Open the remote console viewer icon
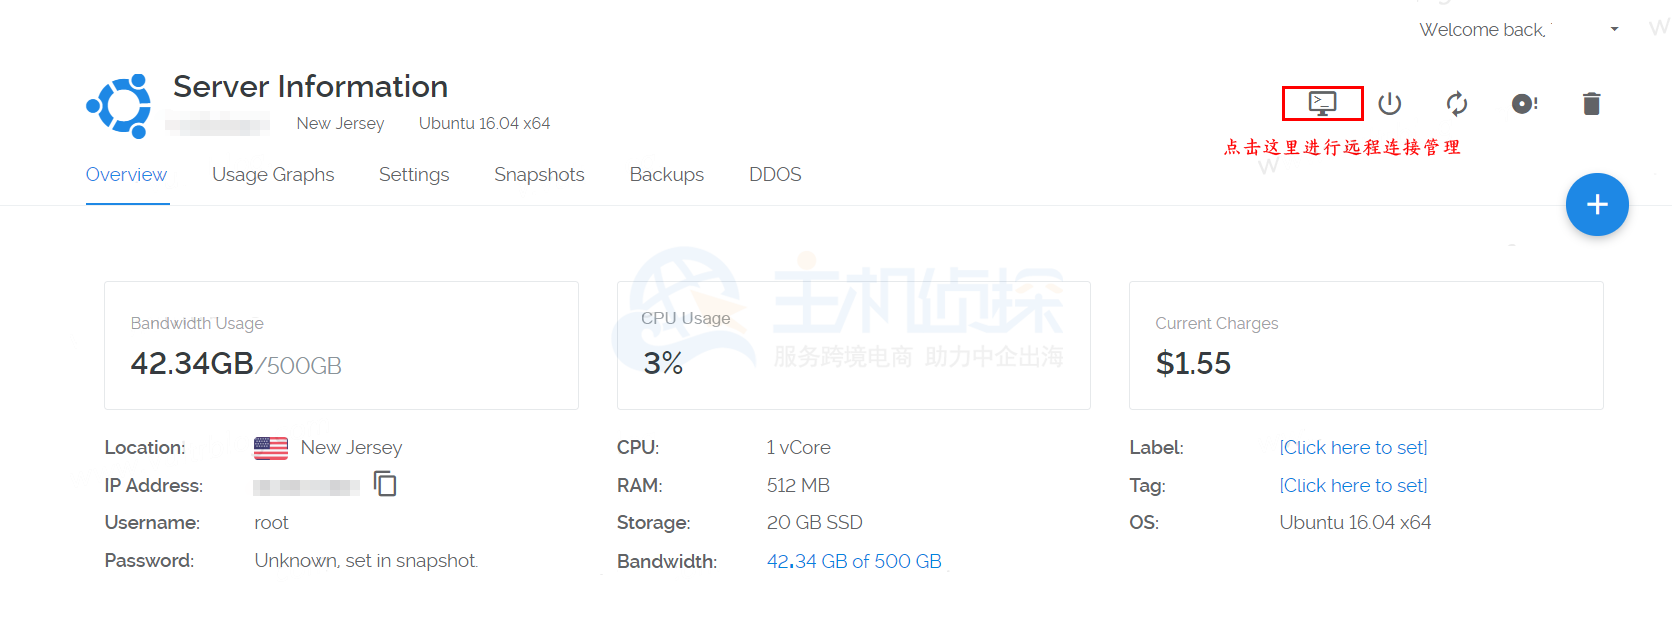 pyautogui.click(x=1322, y=103)
